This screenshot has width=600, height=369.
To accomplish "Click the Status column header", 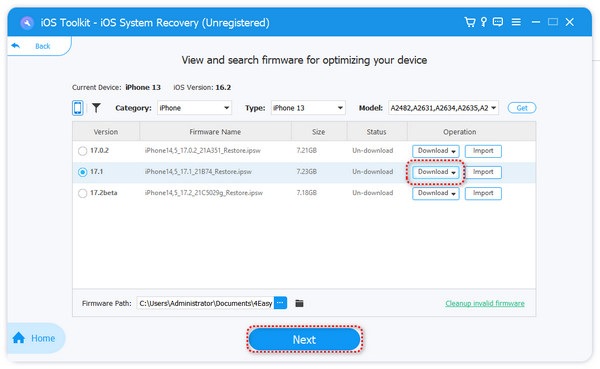I will (377, 132).
